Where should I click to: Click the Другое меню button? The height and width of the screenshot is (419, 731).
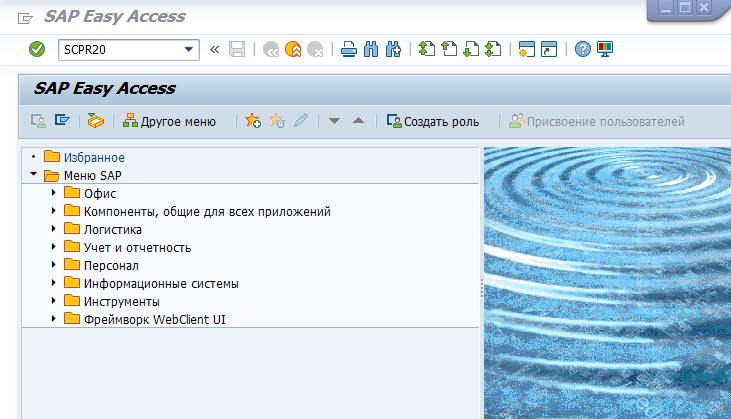coord(169,121)
